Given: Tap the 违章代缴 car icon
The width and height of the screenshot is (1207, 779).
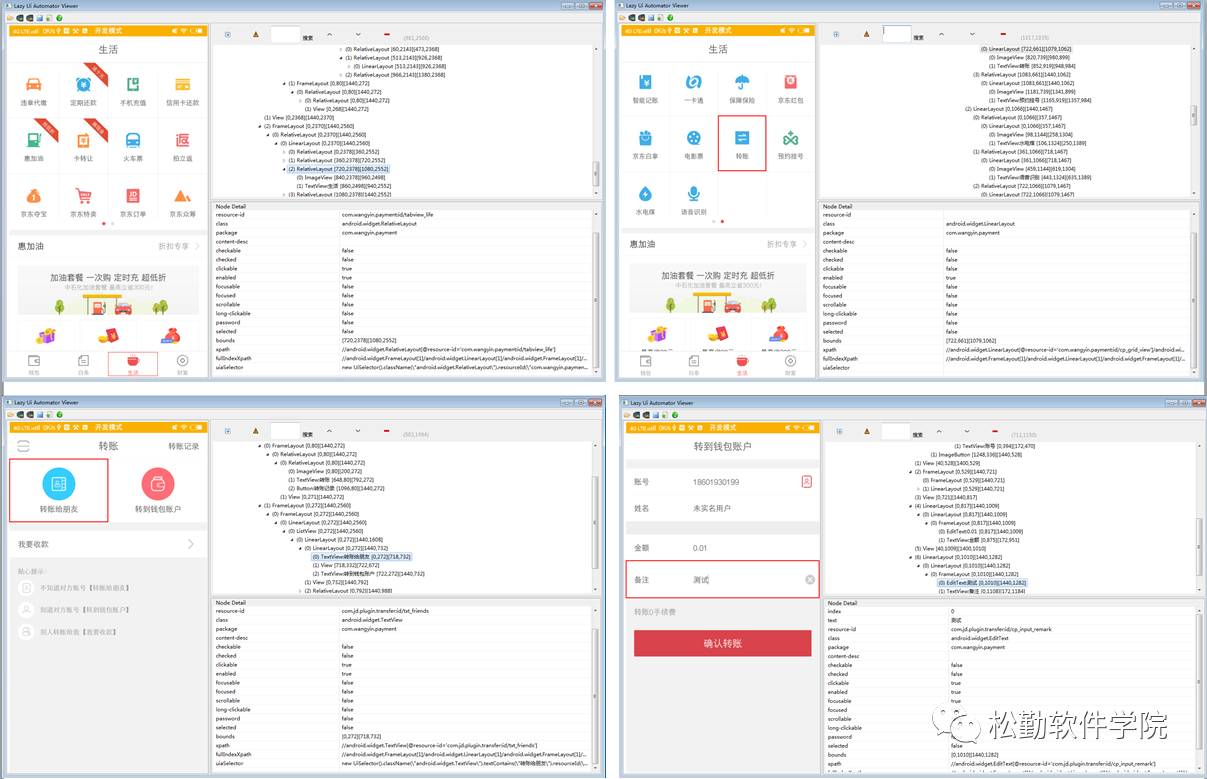Looking at the screenshot, I should tap(34, 85).
